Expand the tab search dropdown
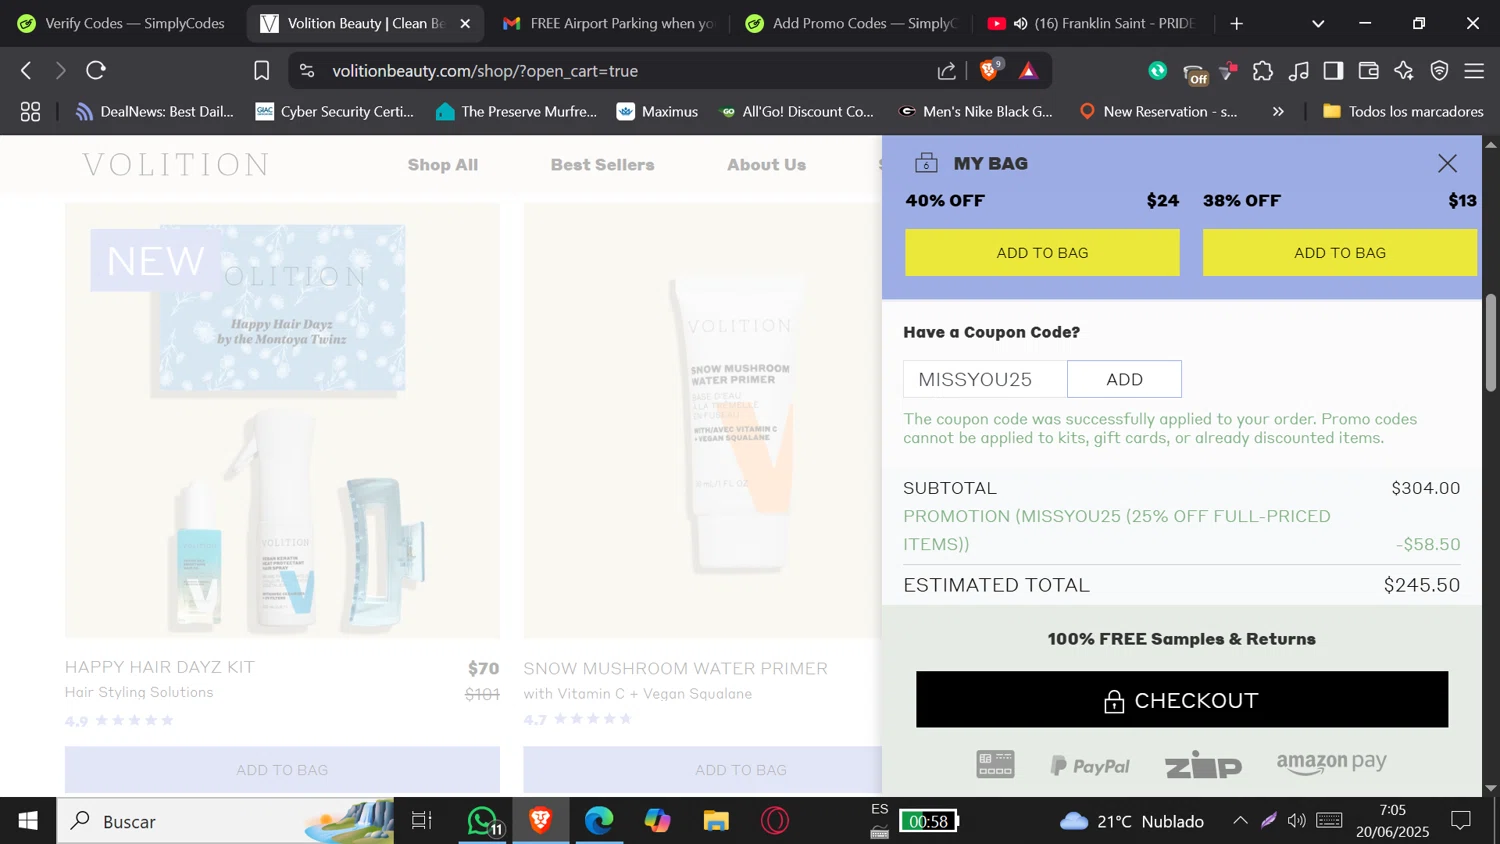Screen dimensions: 1500x844 coord(1318,24)
